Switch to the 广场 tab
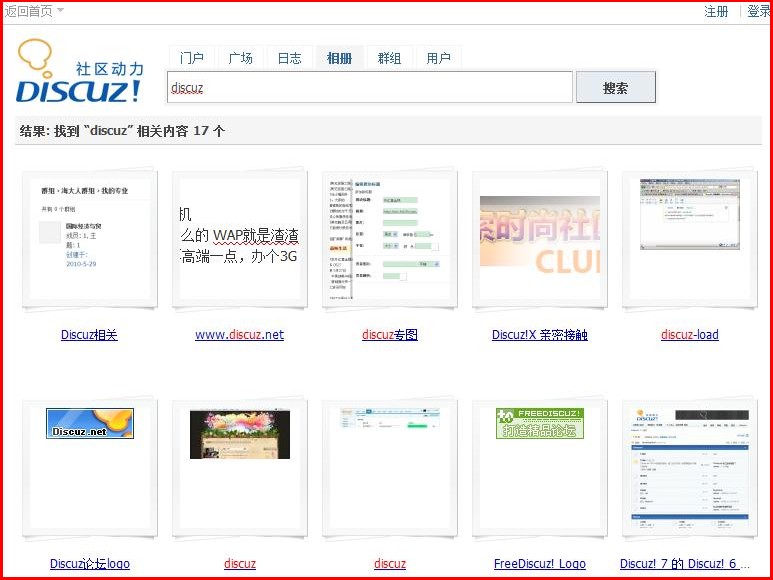This screenshot has width=773, height=580. tap(241, 58)
